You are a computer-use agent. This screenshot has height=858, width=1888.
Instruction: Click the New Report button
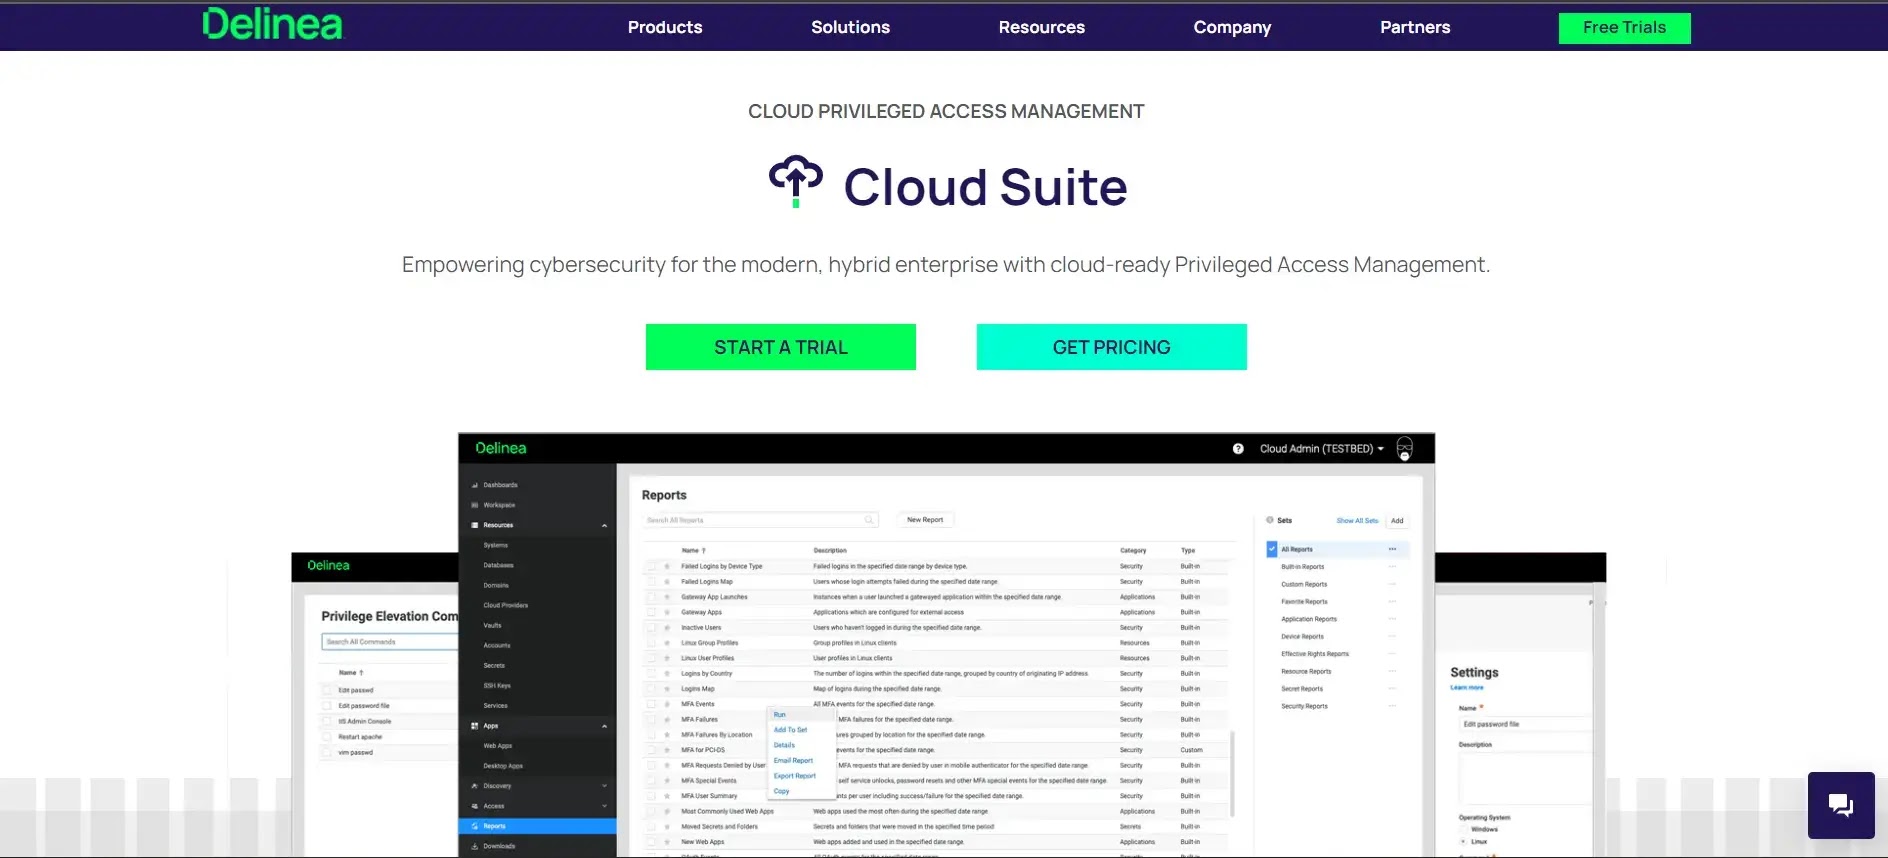tap(925, 520)
